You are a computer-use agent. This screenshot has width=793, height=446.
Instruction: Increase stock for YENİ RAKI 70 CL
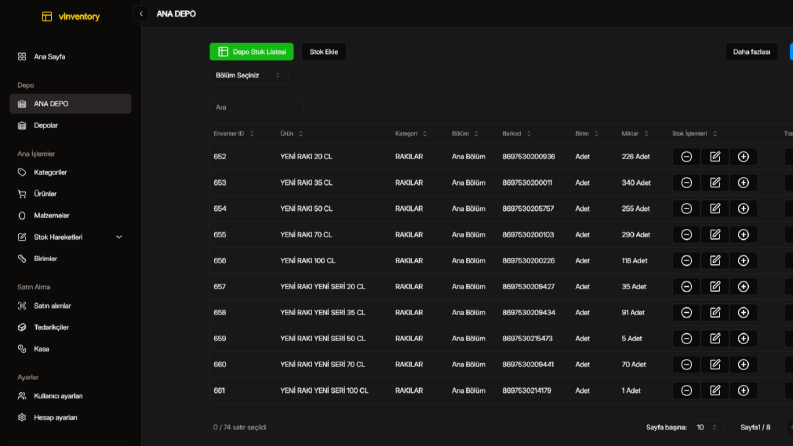(743, 235)
